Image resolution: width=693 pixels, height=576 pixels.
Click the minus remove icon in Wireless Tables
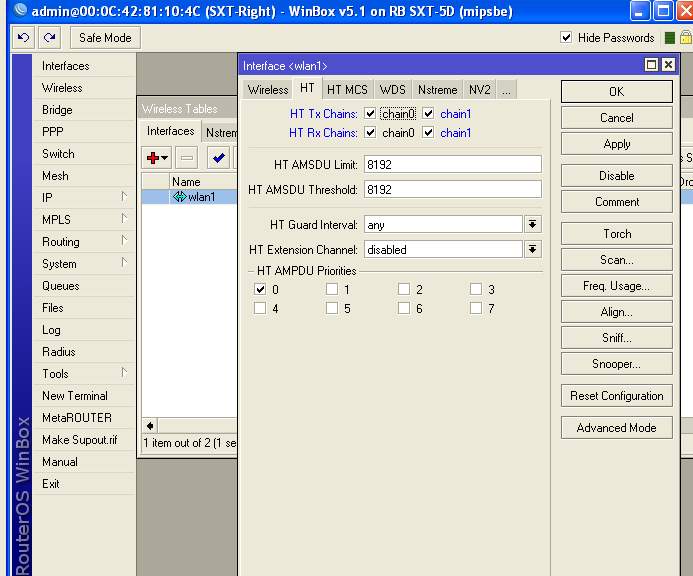pyautogui.click(x=187, y=158)
